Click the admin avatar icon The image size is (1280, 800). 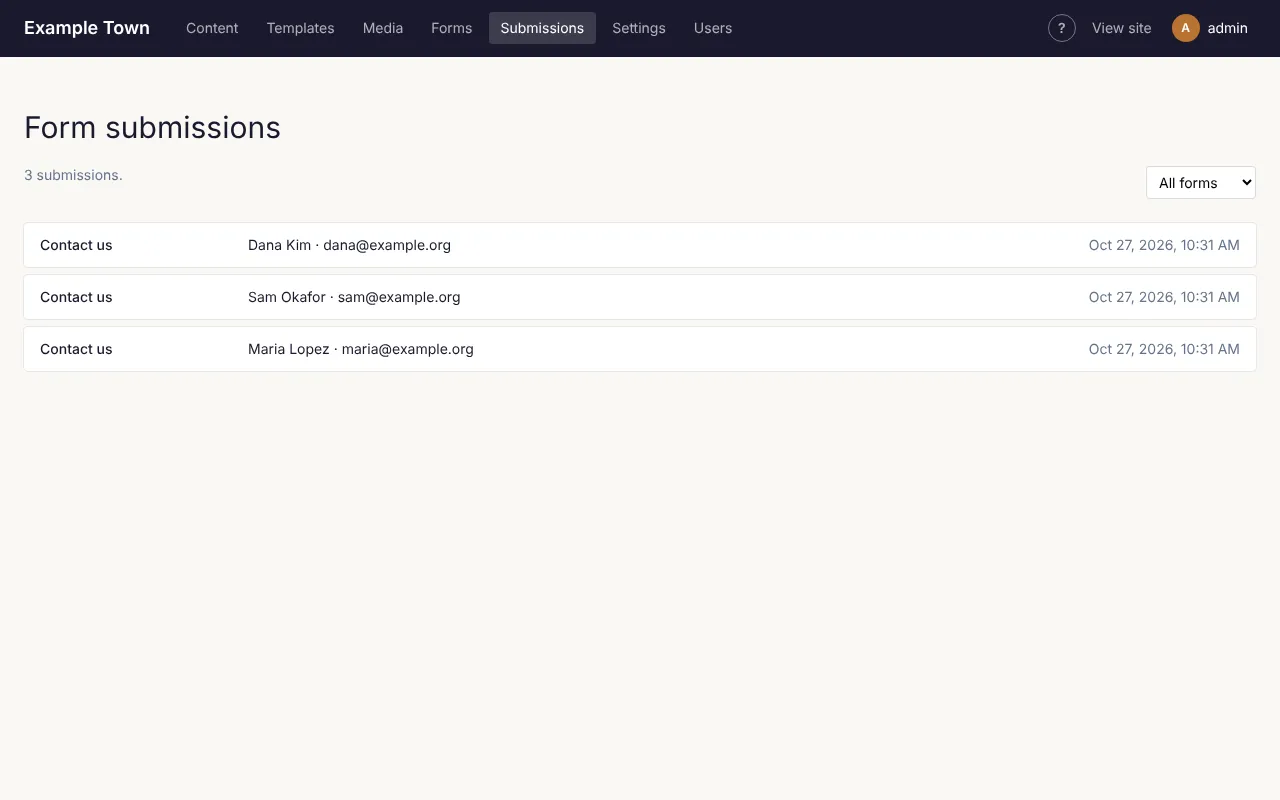point(1186,28)
